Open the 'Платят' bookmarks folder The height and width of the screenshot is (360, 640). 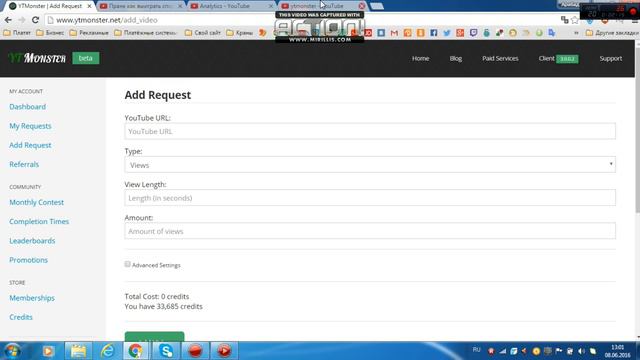click(x=17, y=33)
